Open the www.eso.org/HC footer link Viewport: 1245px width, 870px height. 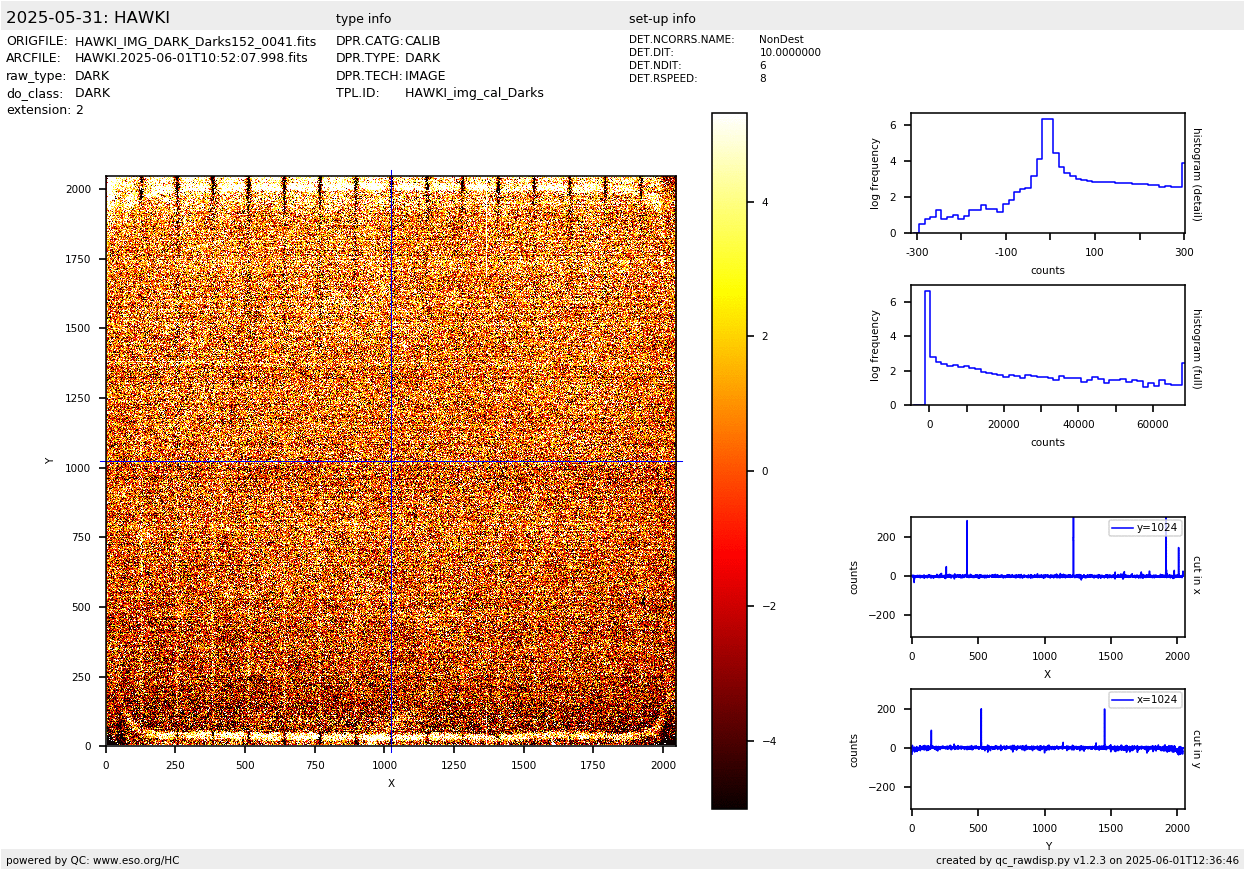click(136, 860)
